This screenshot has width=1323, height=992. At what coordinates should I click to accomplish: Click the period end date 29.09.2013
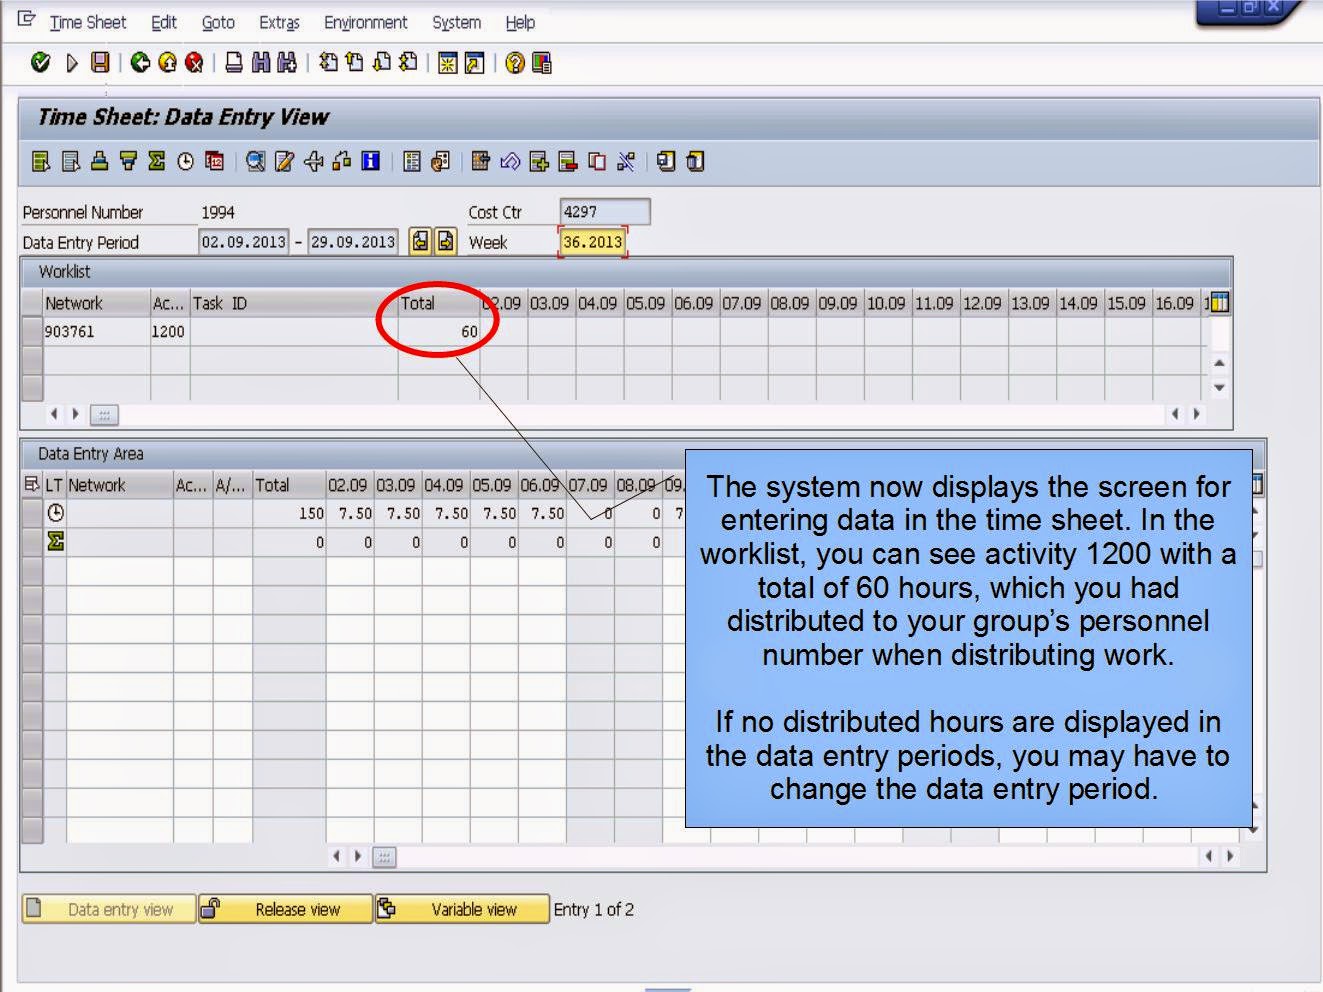point(352,242)
